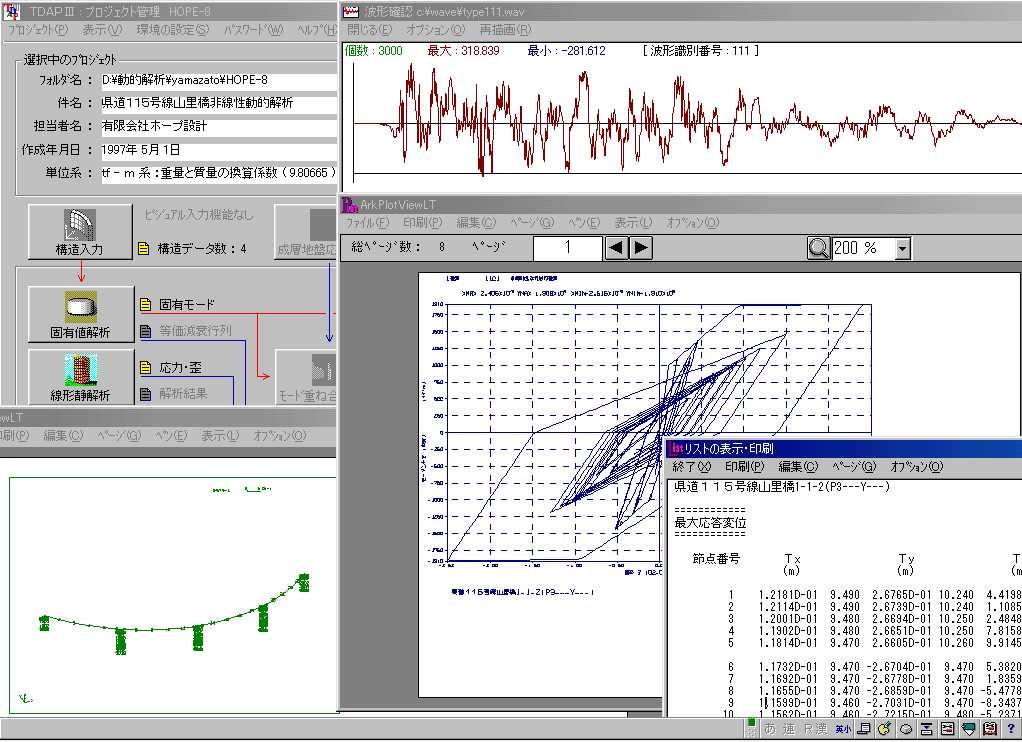Click the 固有モード label
The height and width of the screenshot is (742, 1022).
pyautogui.click(x=186, y=304)
